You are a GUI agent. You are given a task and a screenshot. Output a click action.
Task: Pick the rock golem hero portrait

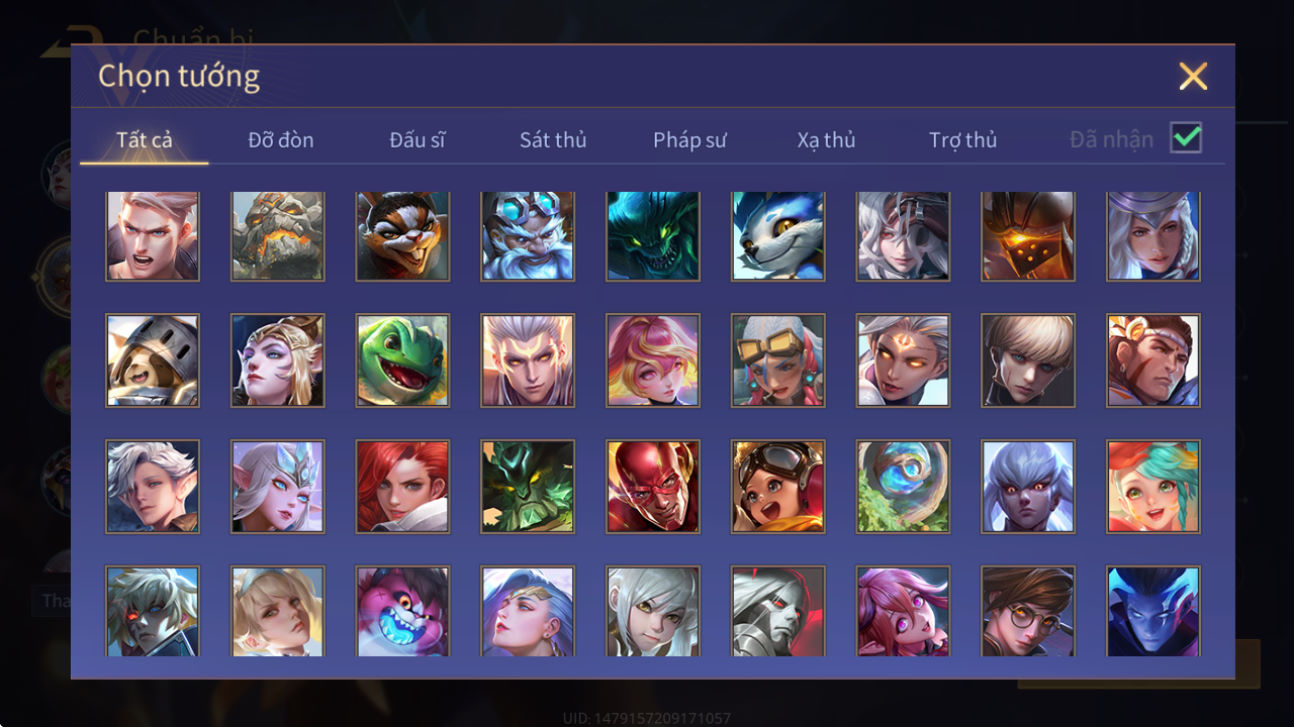278,236
